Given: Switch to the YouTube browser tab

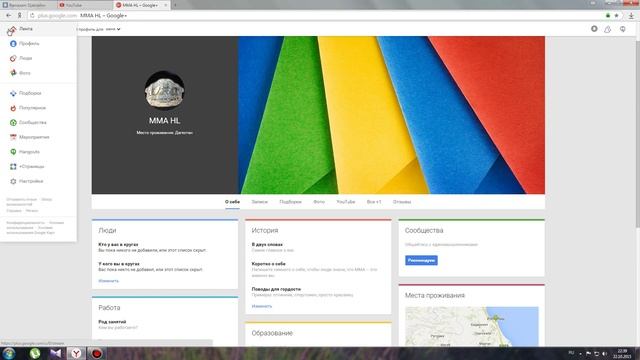Looking at the screenshot, I should (x=84, y=5).
